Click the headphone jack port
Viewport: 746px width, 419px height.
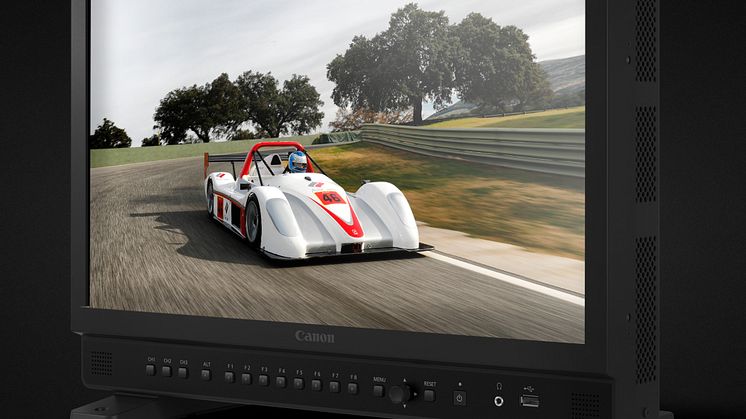click(498, 401)
